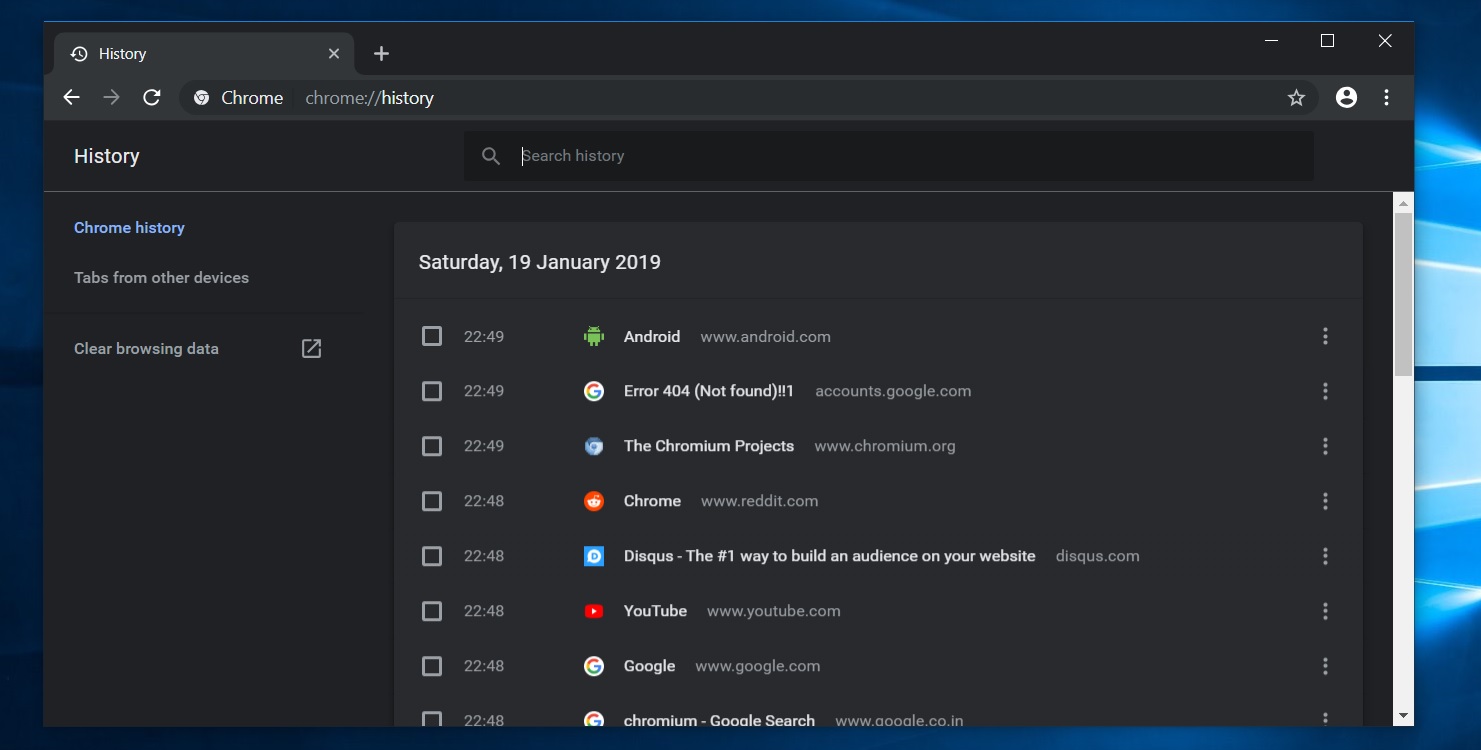Click the www.reddit.com domain text
The height and width of the screenshot is (750, 1481).
[760, 501]
